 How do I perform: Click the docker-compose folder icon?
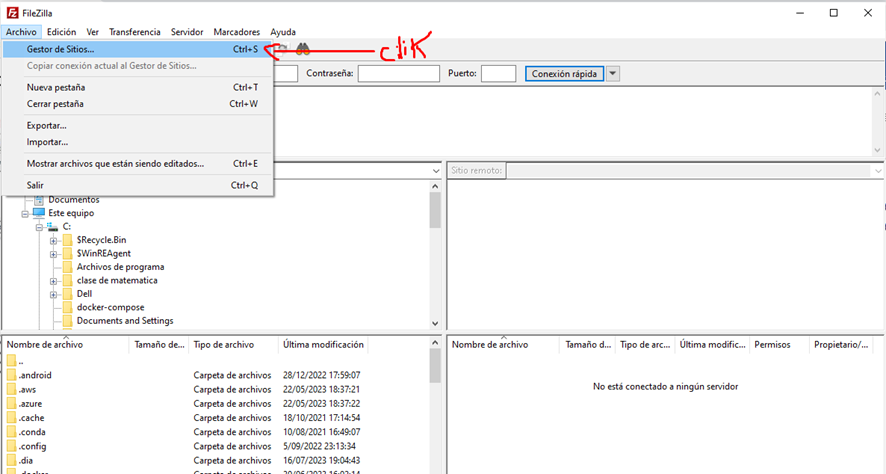67,308
